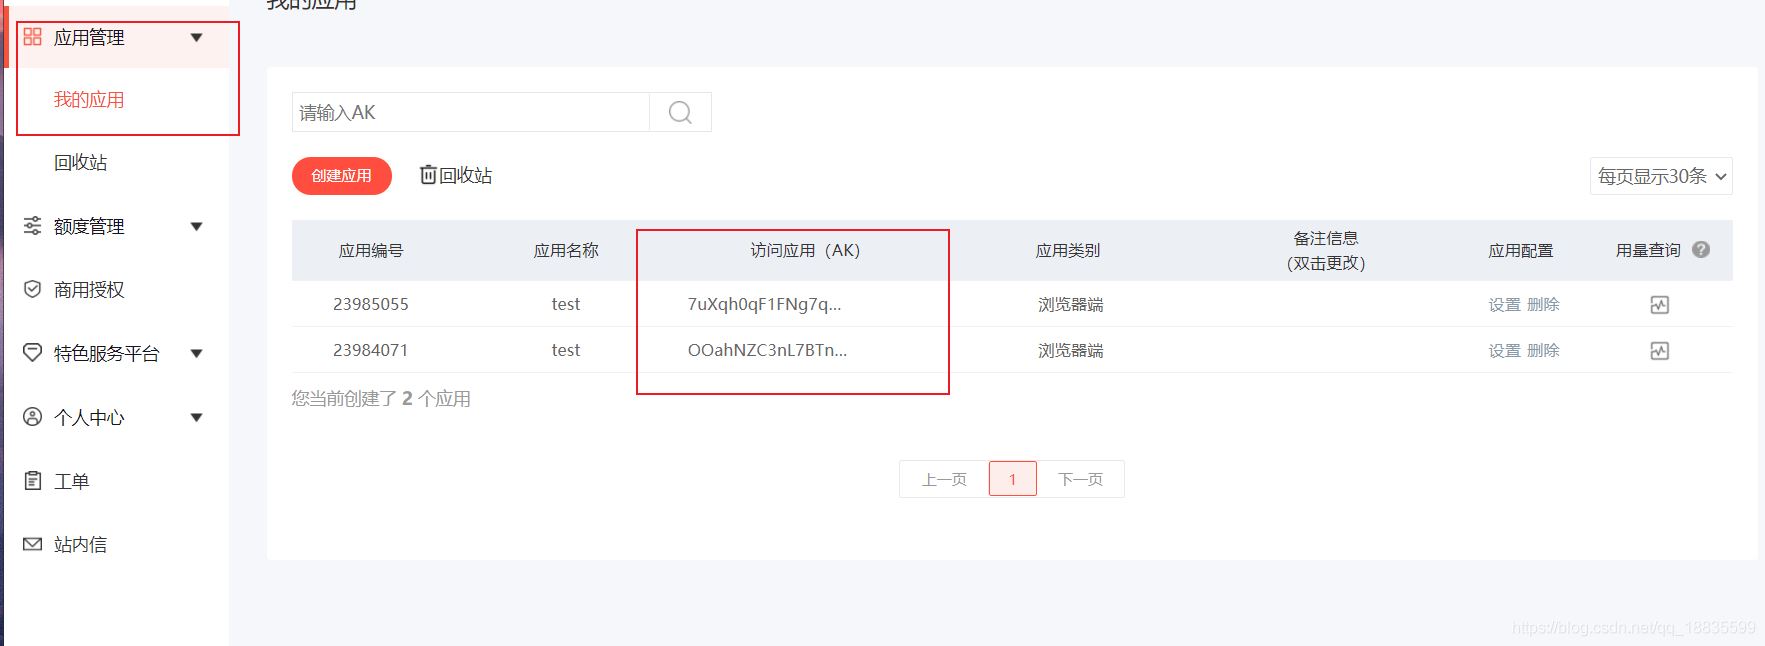The image size is (1765, 646).
Task: Click the 商用授权 shield icon in sidebar
Action: 33,289
